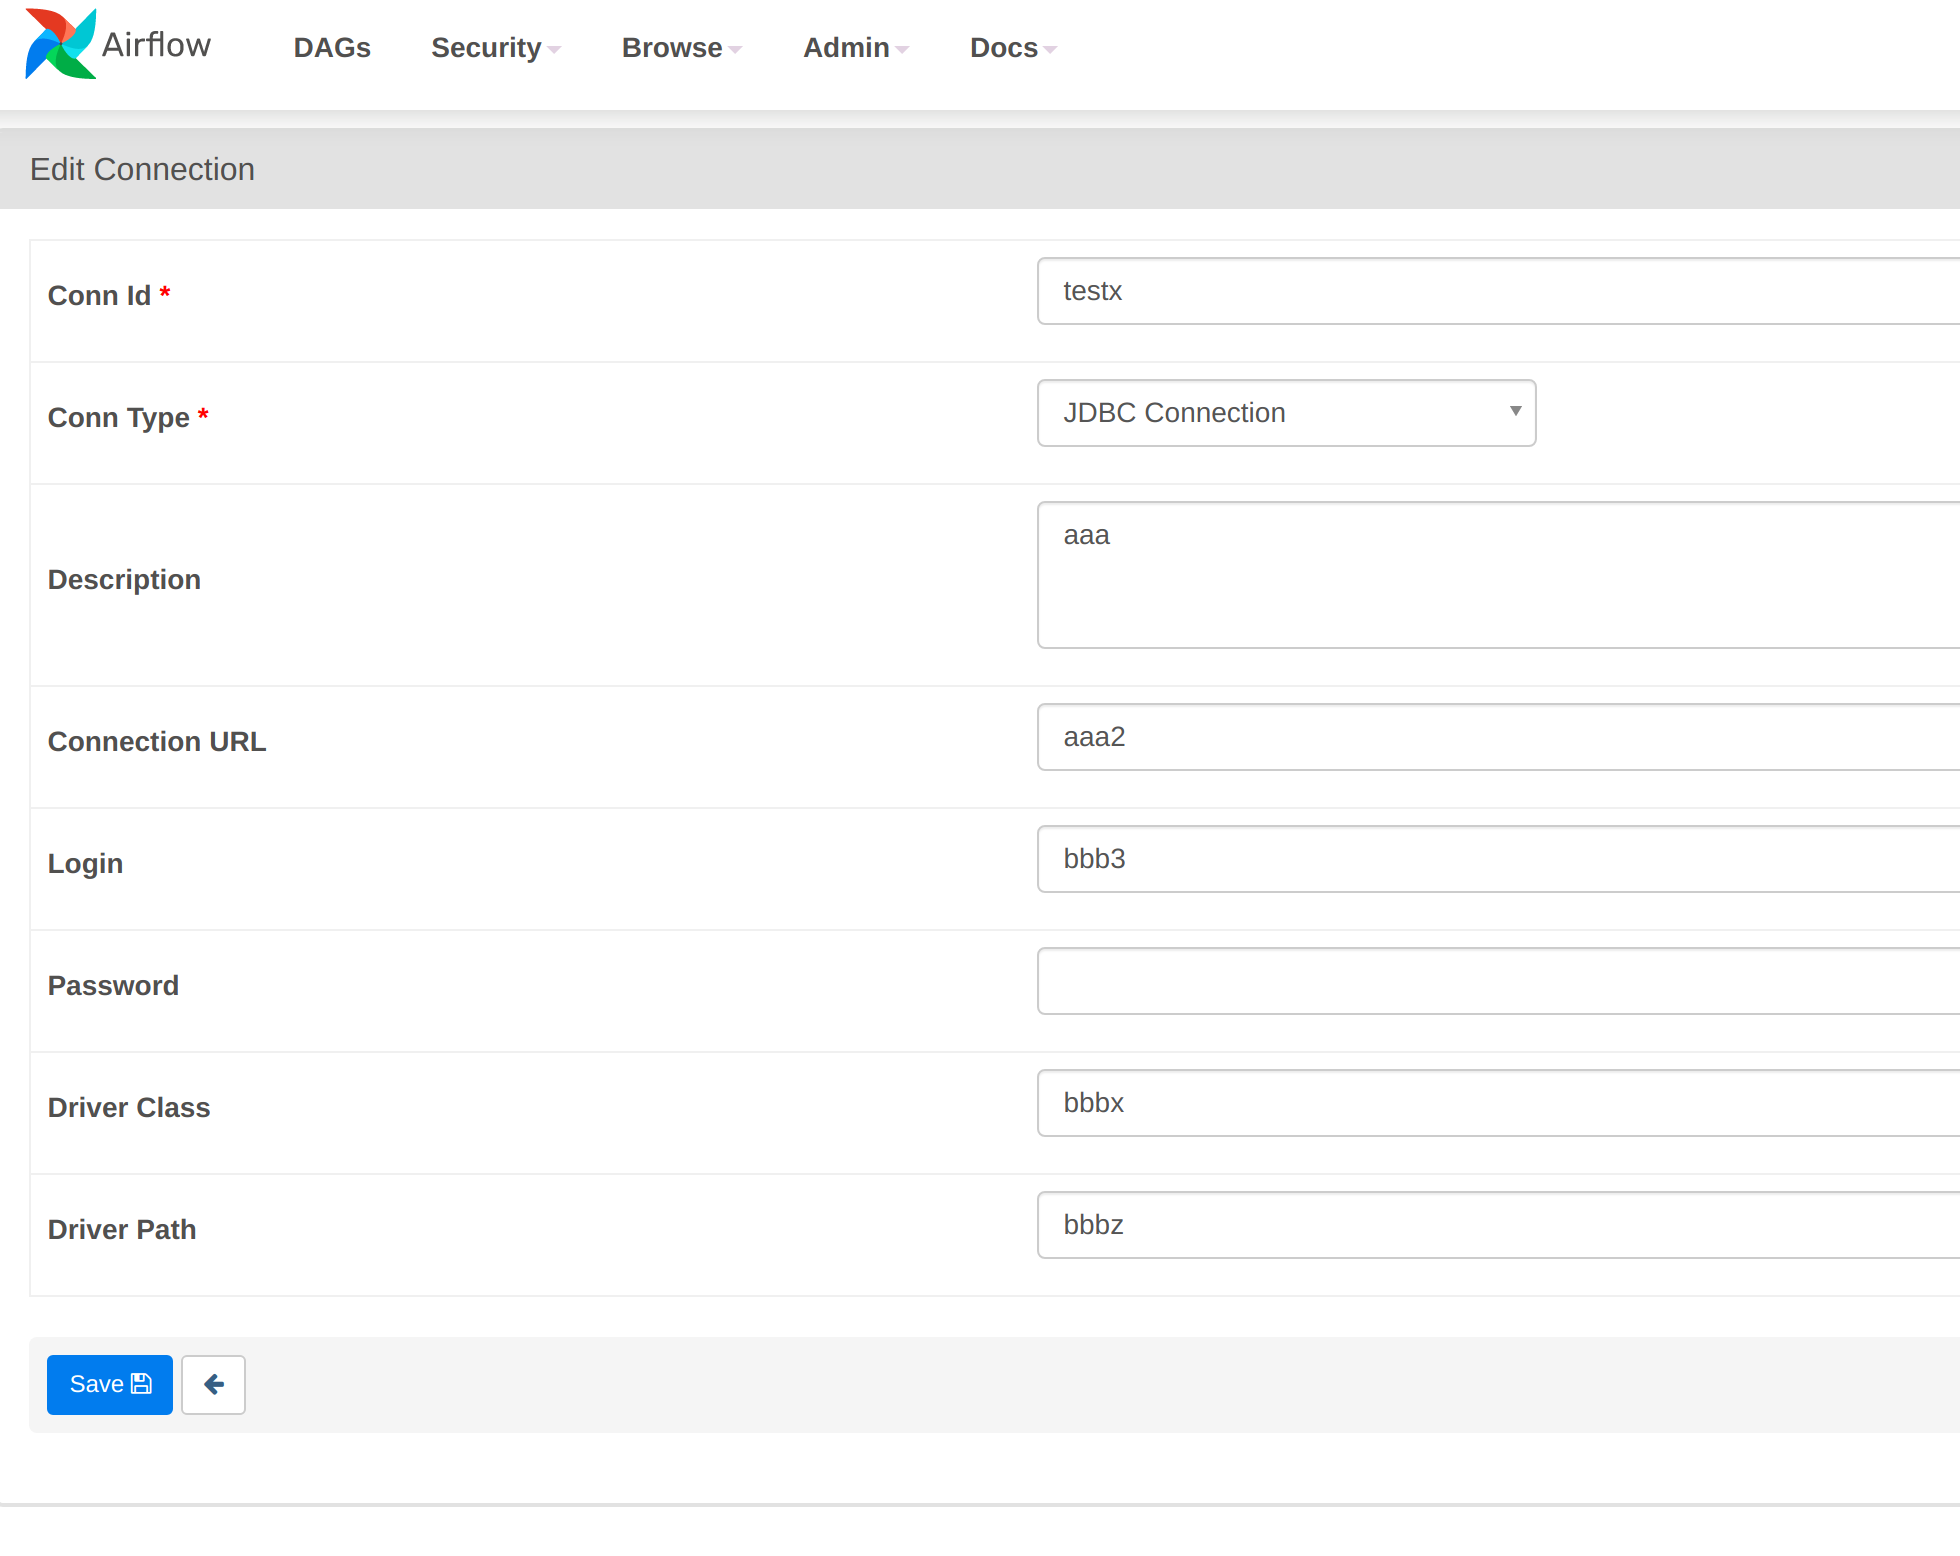Click inside the Conn Id field
The image size is (1960, 1556).
tap(1400, 291)
